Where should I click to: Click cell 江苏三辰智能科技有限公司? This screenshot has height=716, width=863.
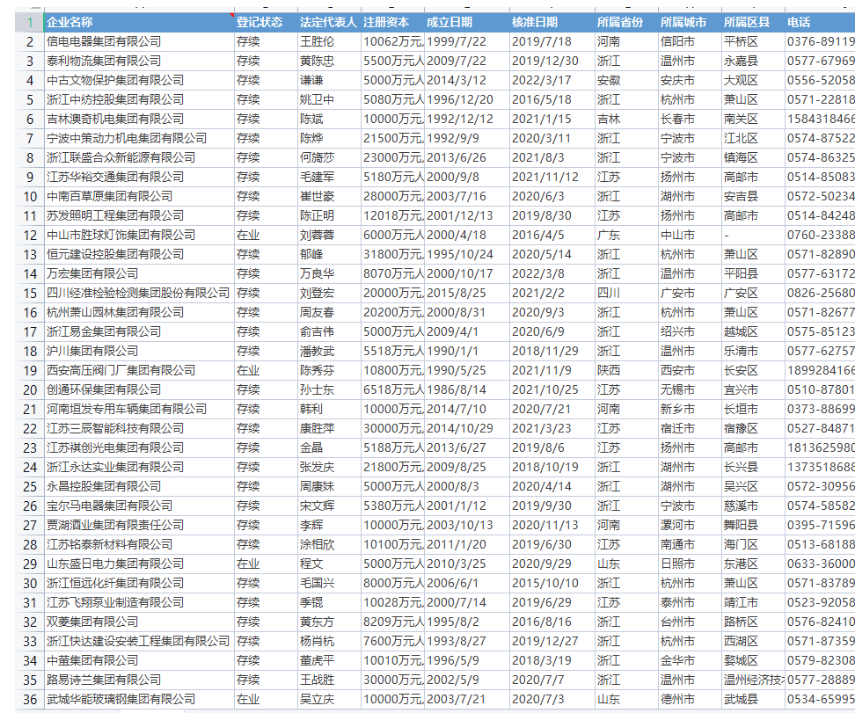point(139,429)
